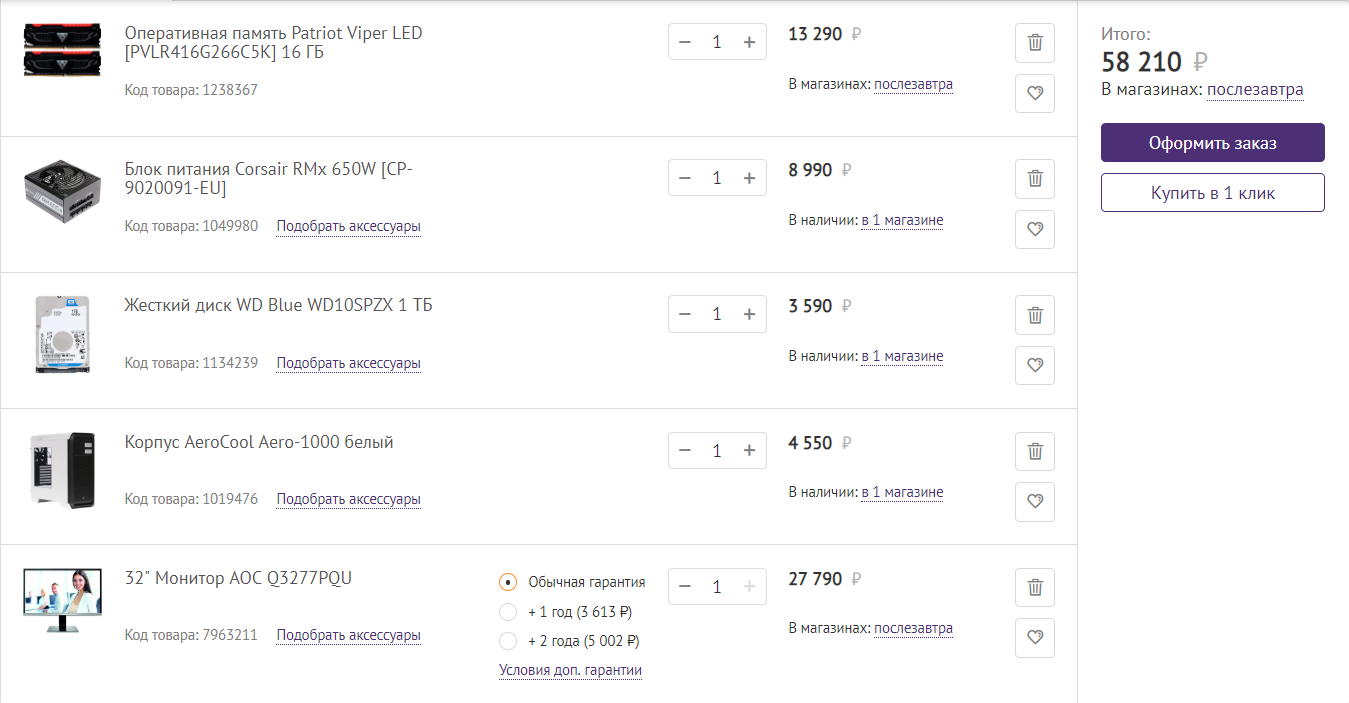Open accessories link for AeroCool case
1349x703 pixels.
point(348,499)
